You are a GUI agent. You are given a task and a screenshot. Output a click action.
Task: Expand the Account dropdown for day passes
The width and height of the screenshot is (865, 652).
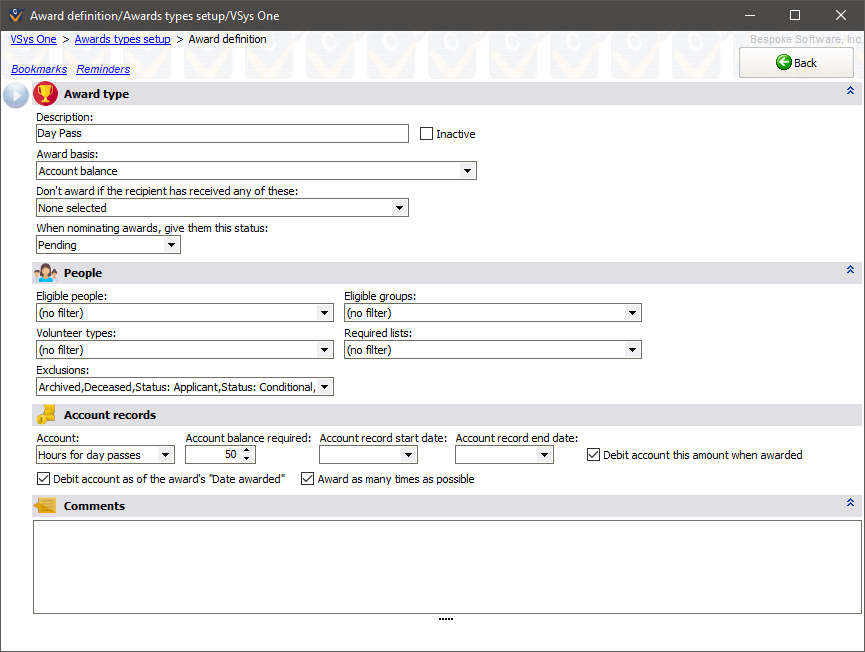(x=165, y=455)
